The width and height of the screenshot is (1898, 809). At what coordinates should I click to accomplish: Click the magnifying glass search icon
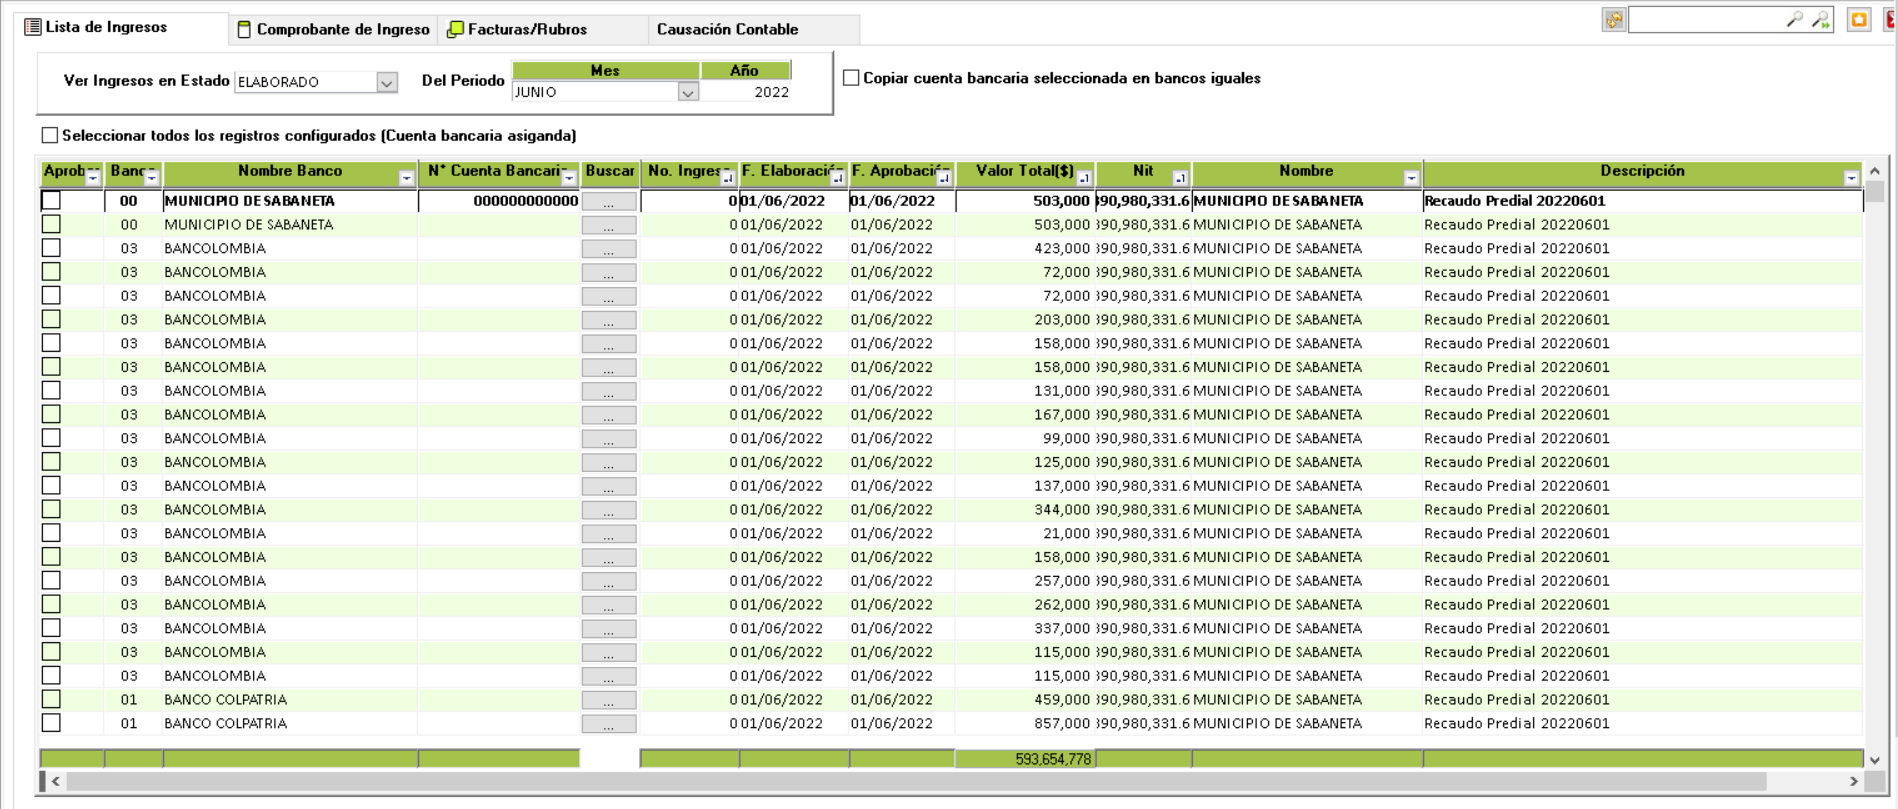tap(1795, 20)
